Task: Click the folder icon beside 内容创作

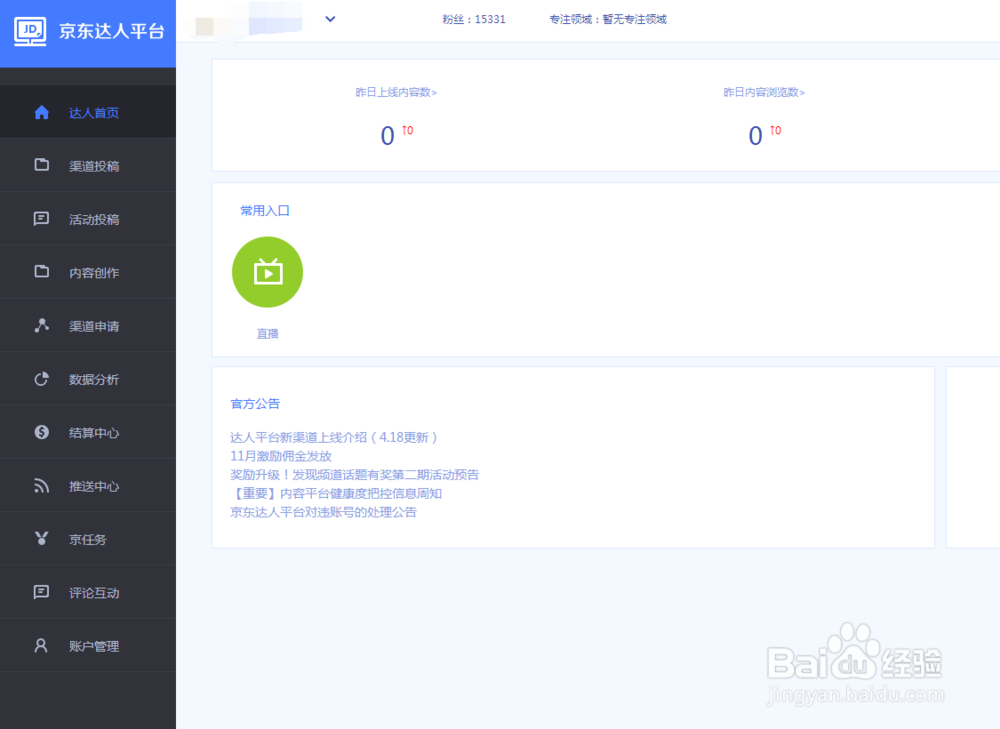Action: 41,272
